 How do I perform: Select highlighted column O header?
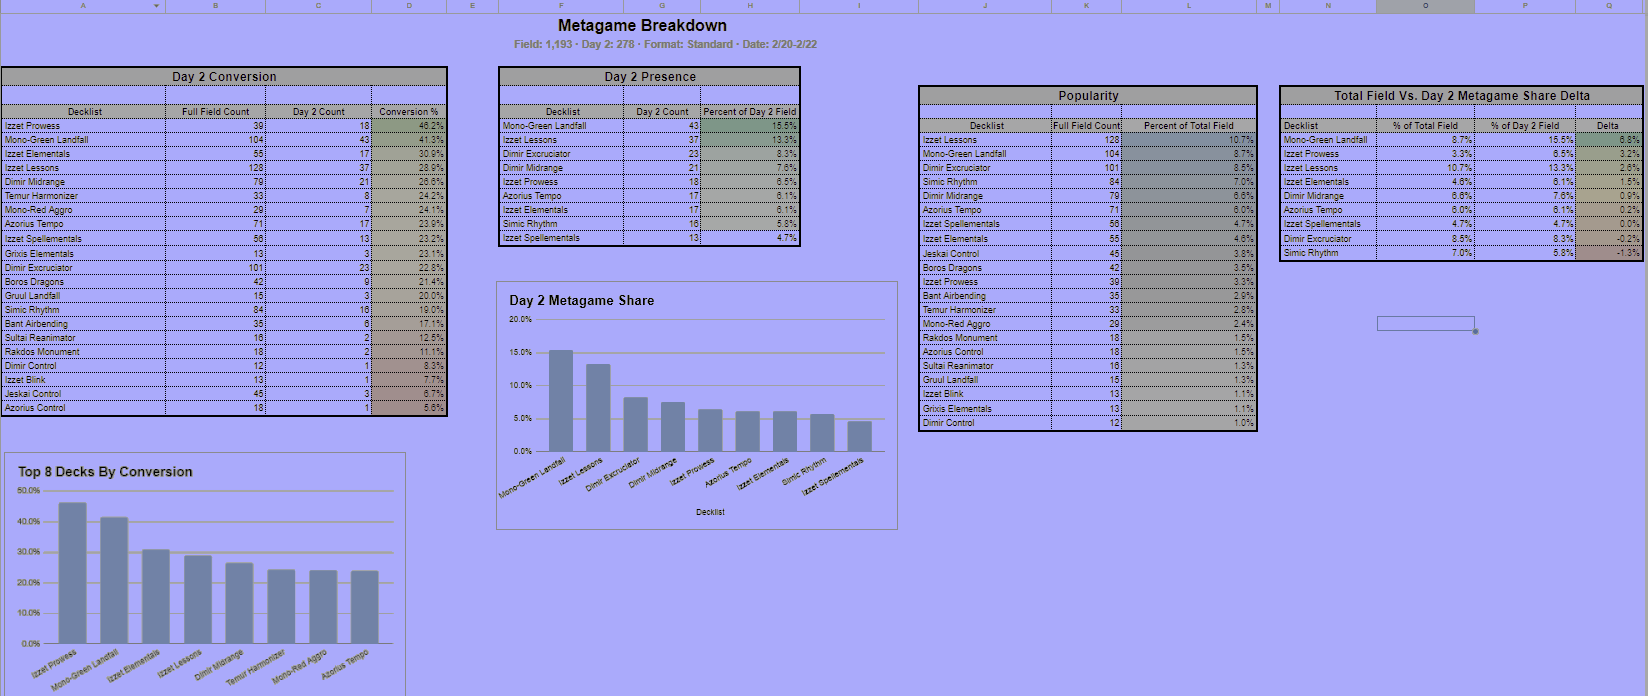[1425, 6]
